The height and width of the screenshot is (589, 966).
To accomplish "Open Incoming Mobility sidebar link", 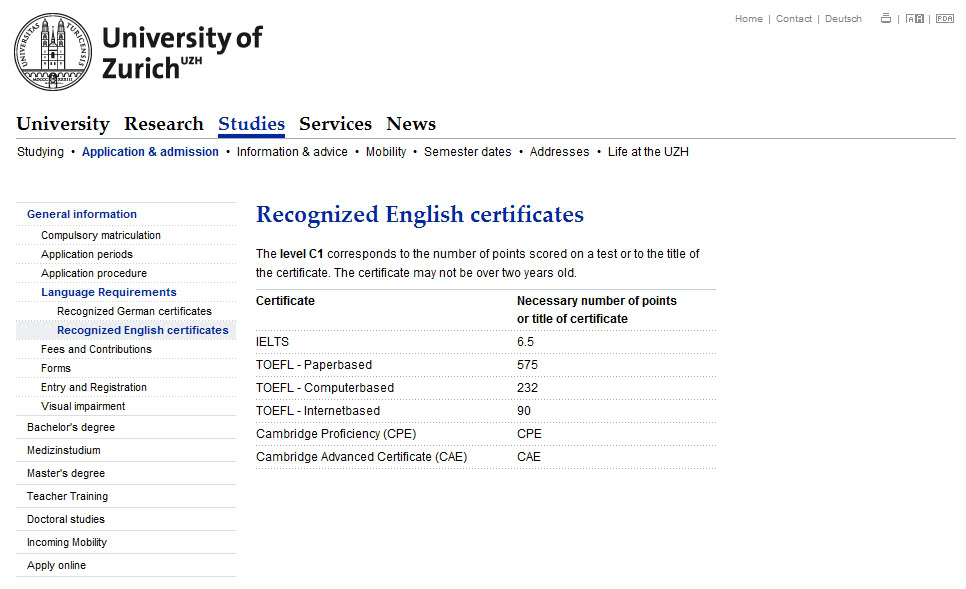I will pos(67,542).
